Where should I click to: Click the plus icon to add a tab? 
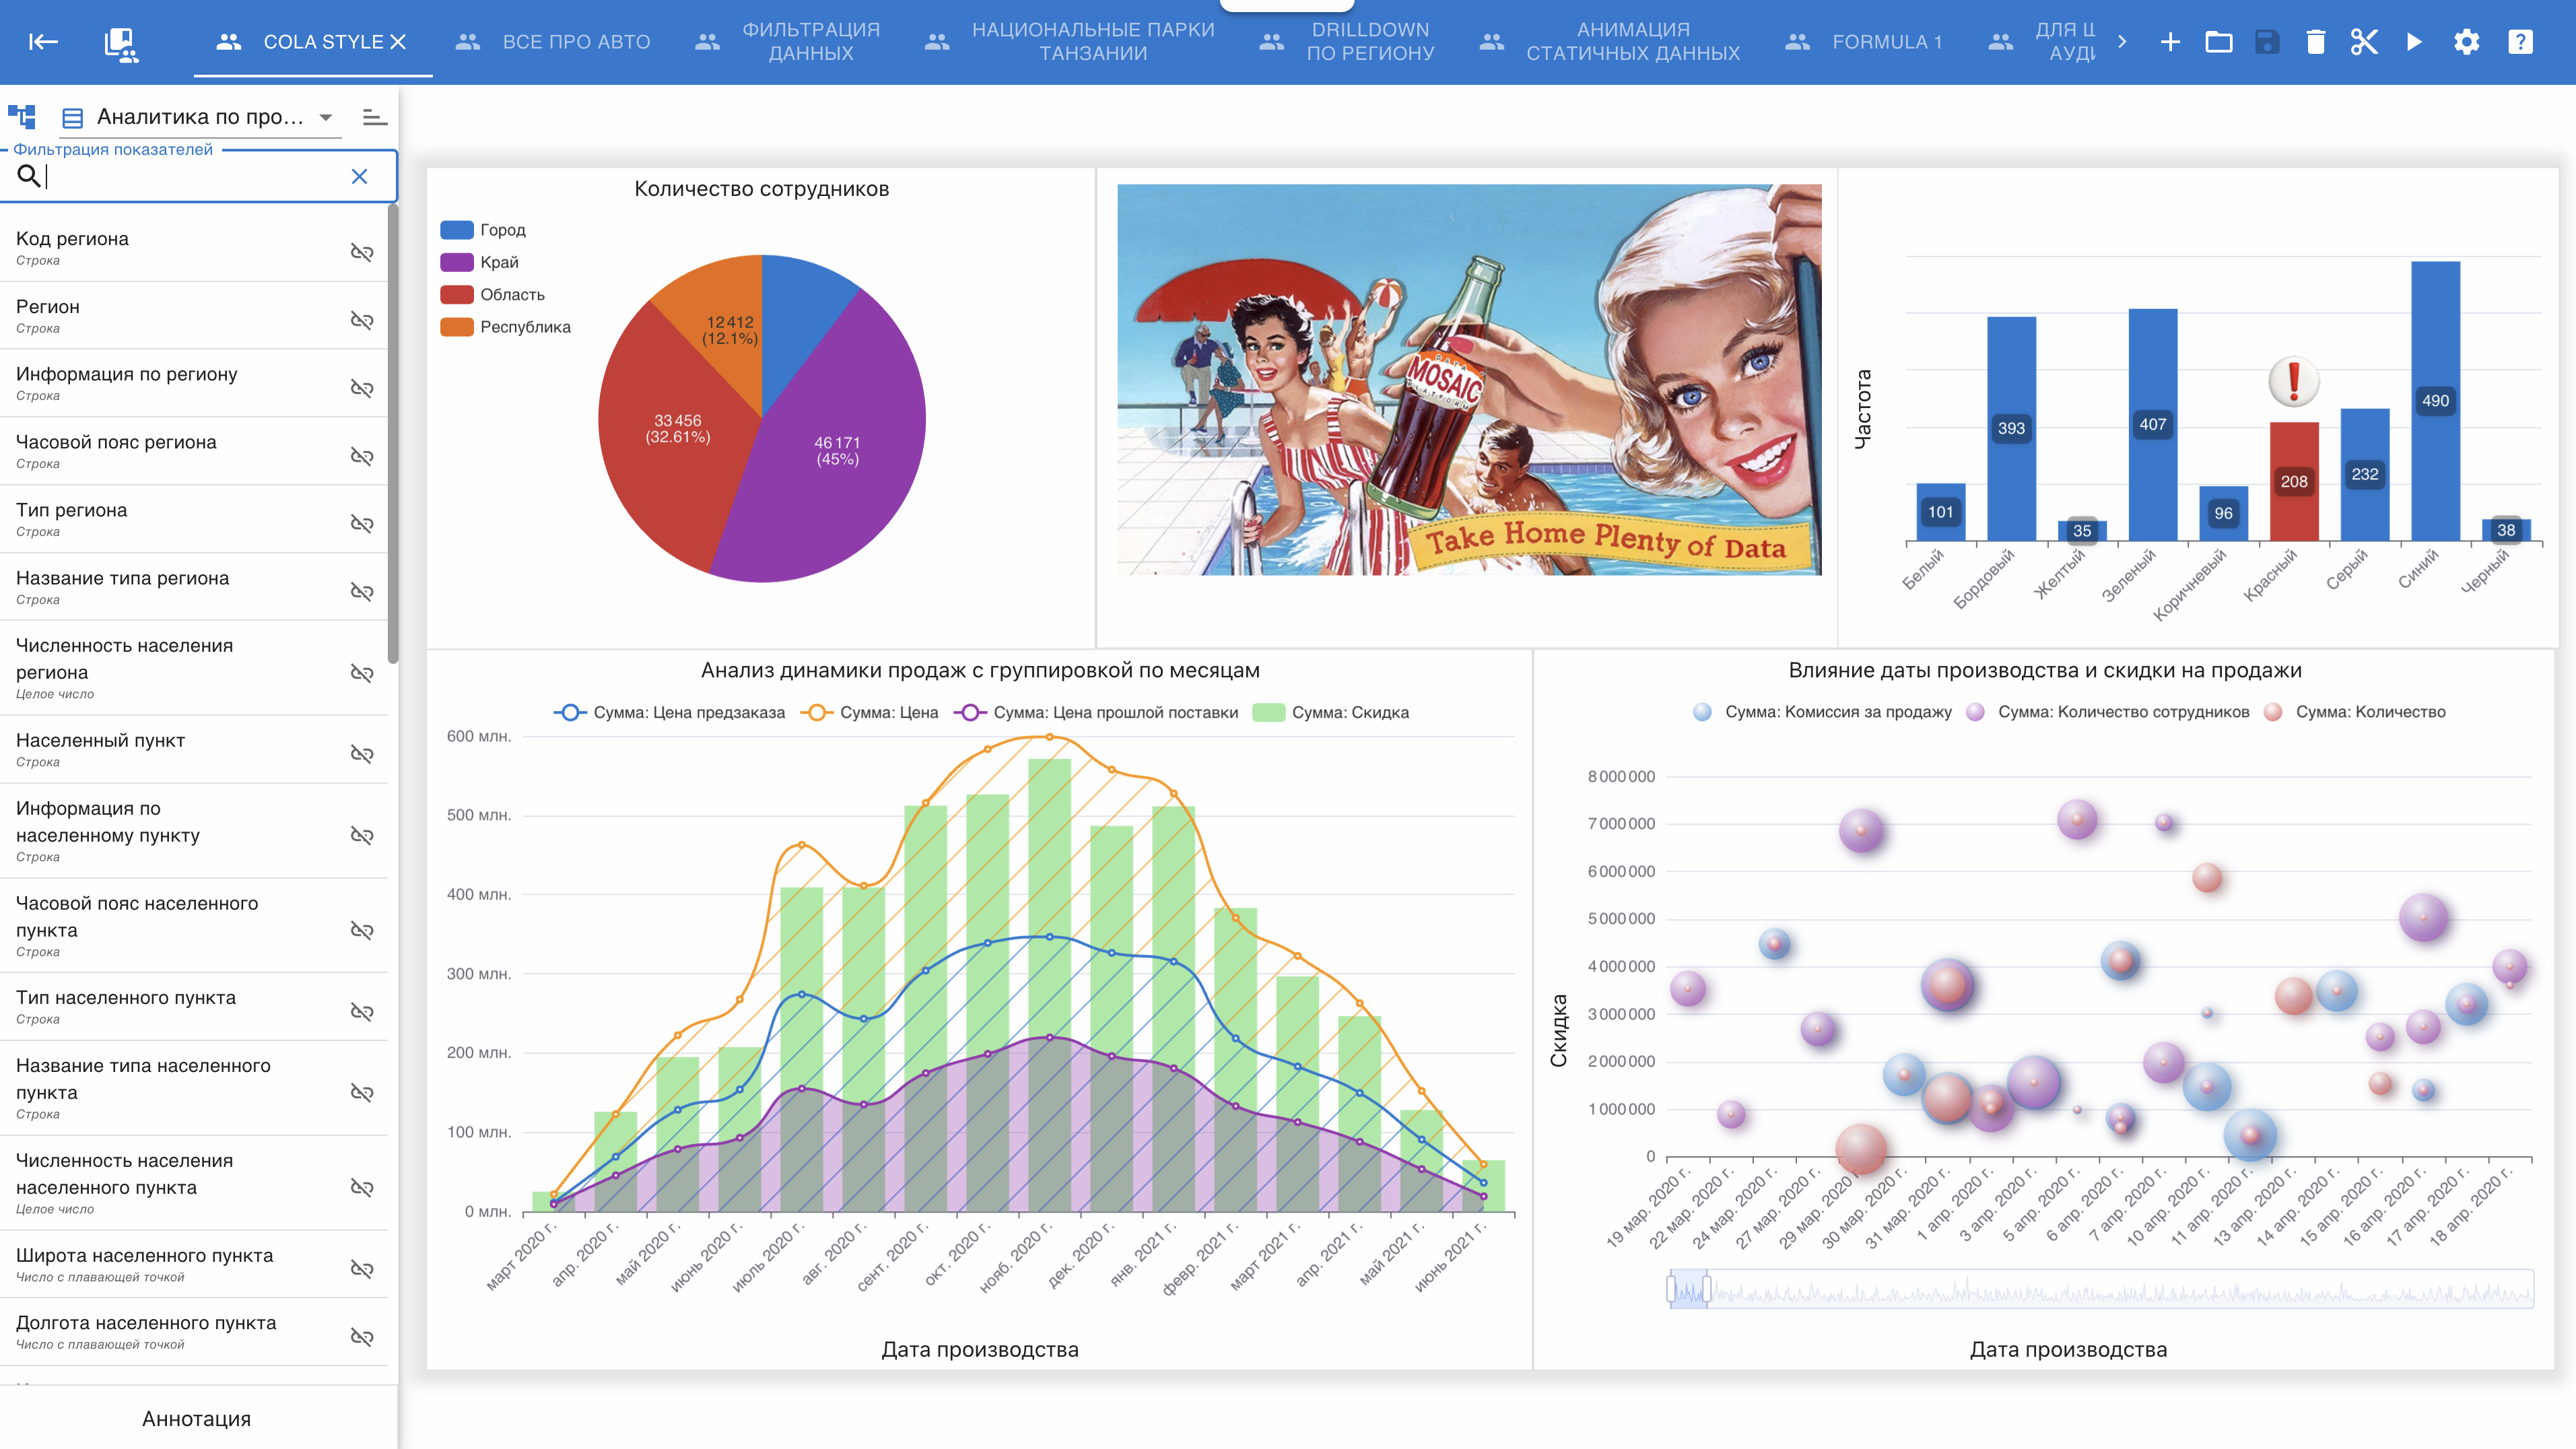point(2170,42)
